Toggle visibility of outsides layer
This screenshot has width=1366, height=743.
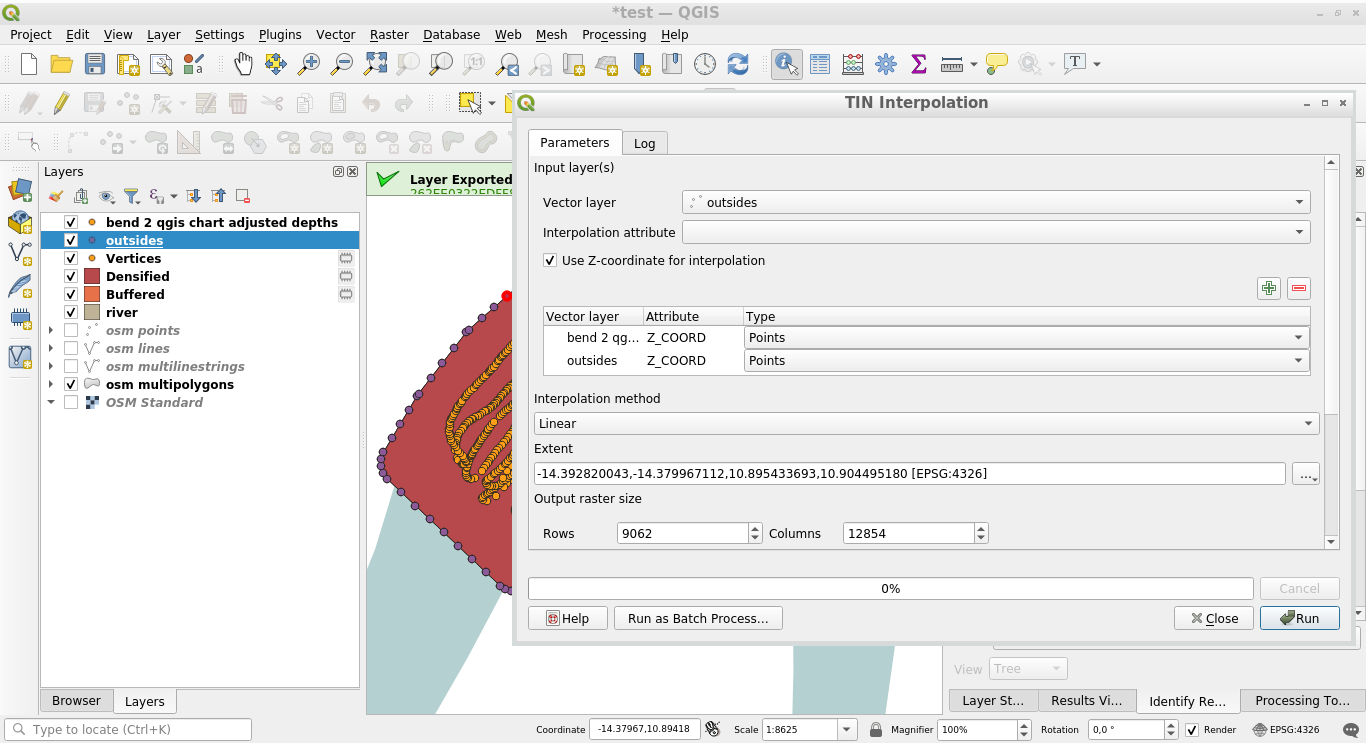tap(71, 240)
